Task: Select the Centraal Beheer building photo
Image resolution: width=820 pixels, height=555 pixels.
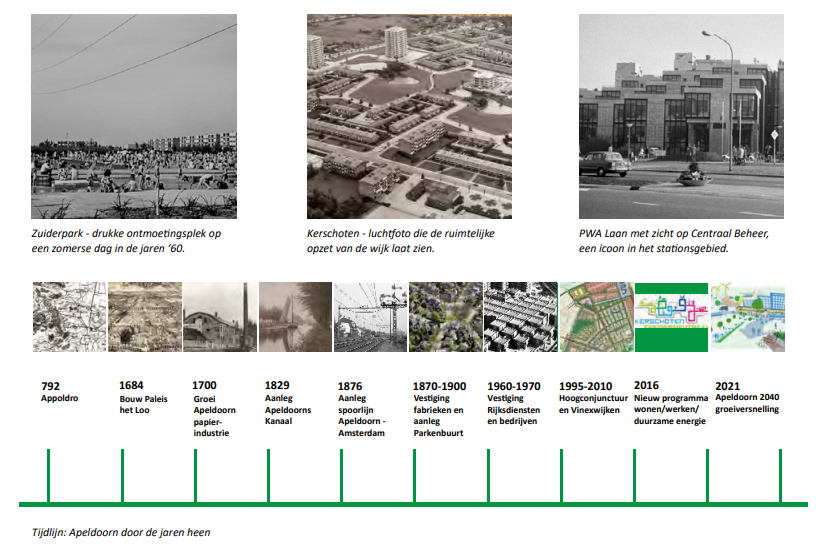Action: [x=681, y=116]
